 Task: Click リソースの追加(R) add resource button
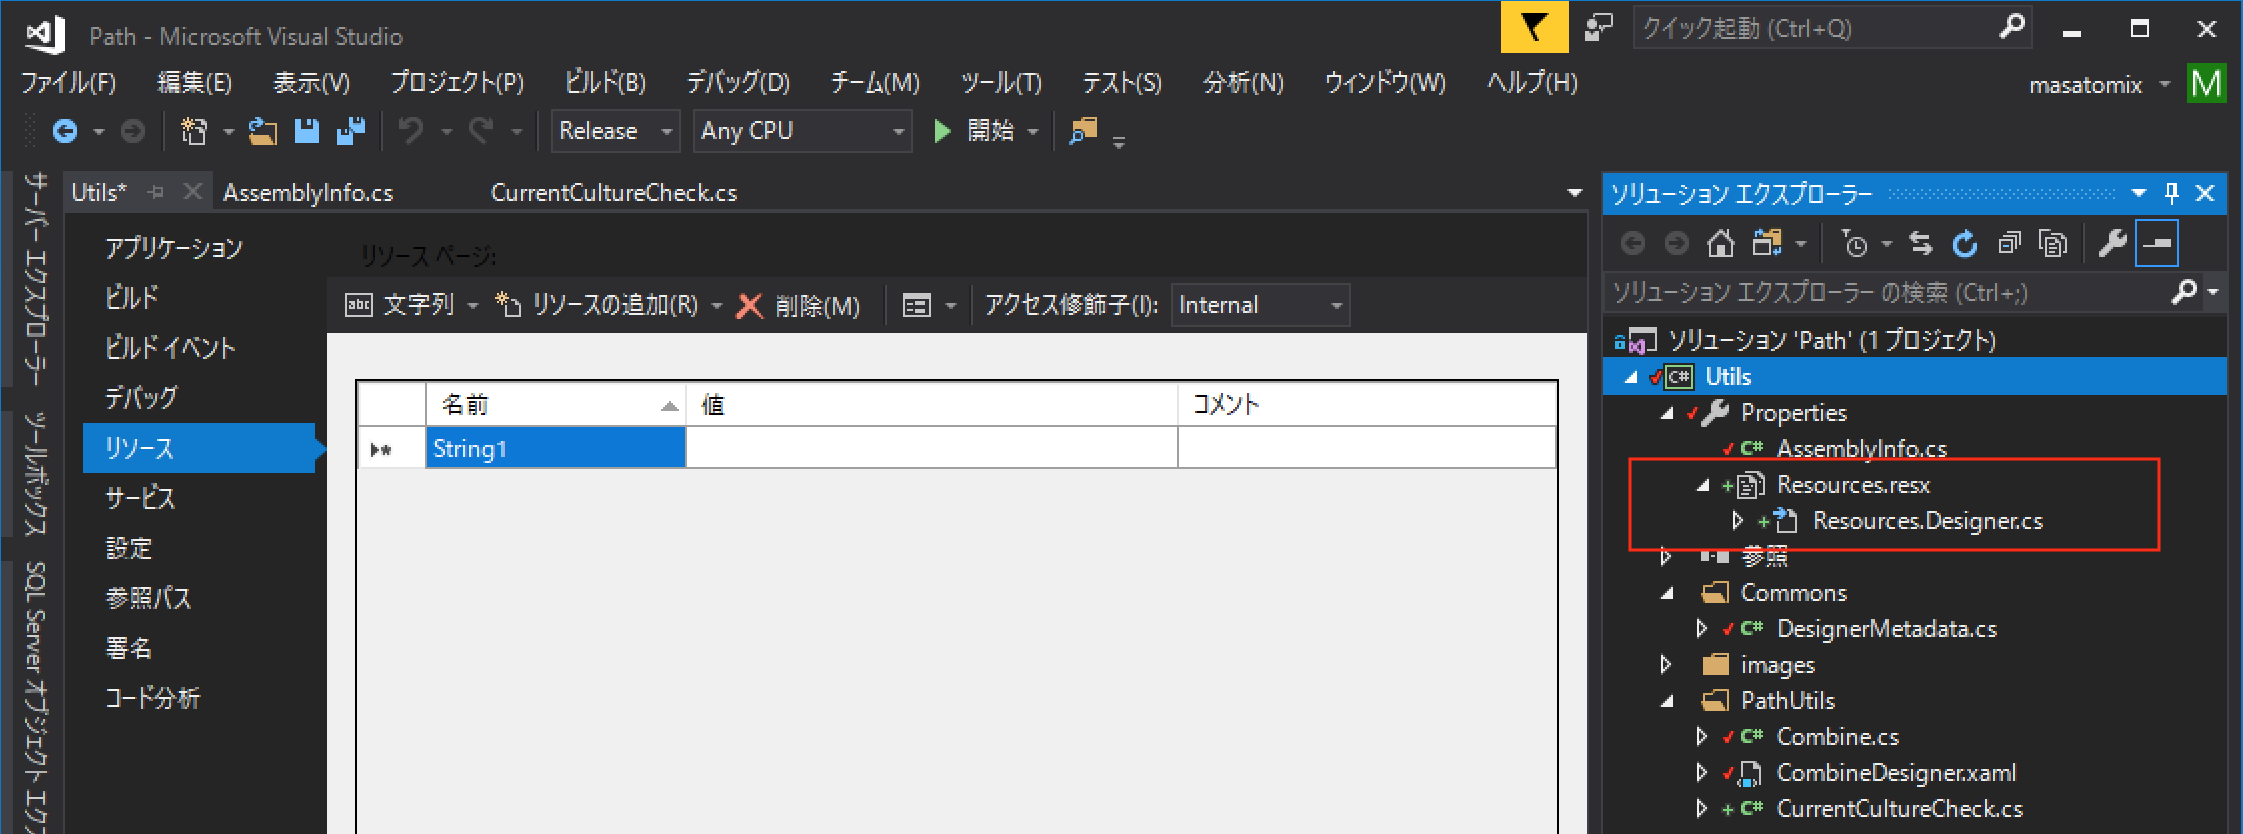pos(598,305)
